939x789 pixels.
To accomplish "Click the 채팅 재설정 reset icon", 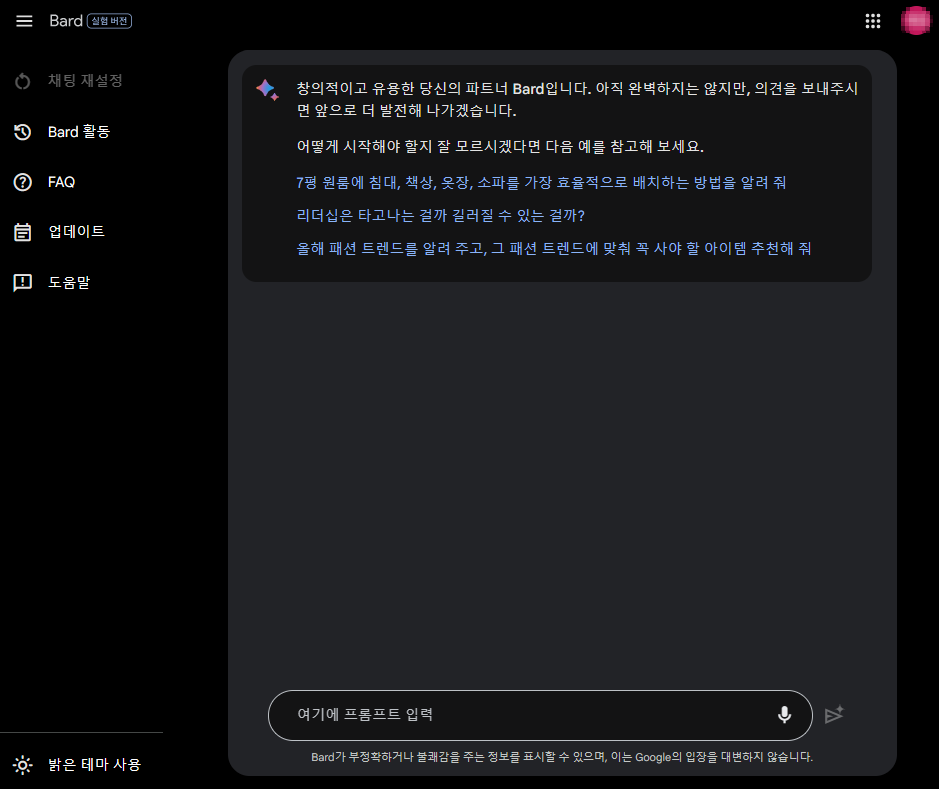I will (x=23, y=81).
